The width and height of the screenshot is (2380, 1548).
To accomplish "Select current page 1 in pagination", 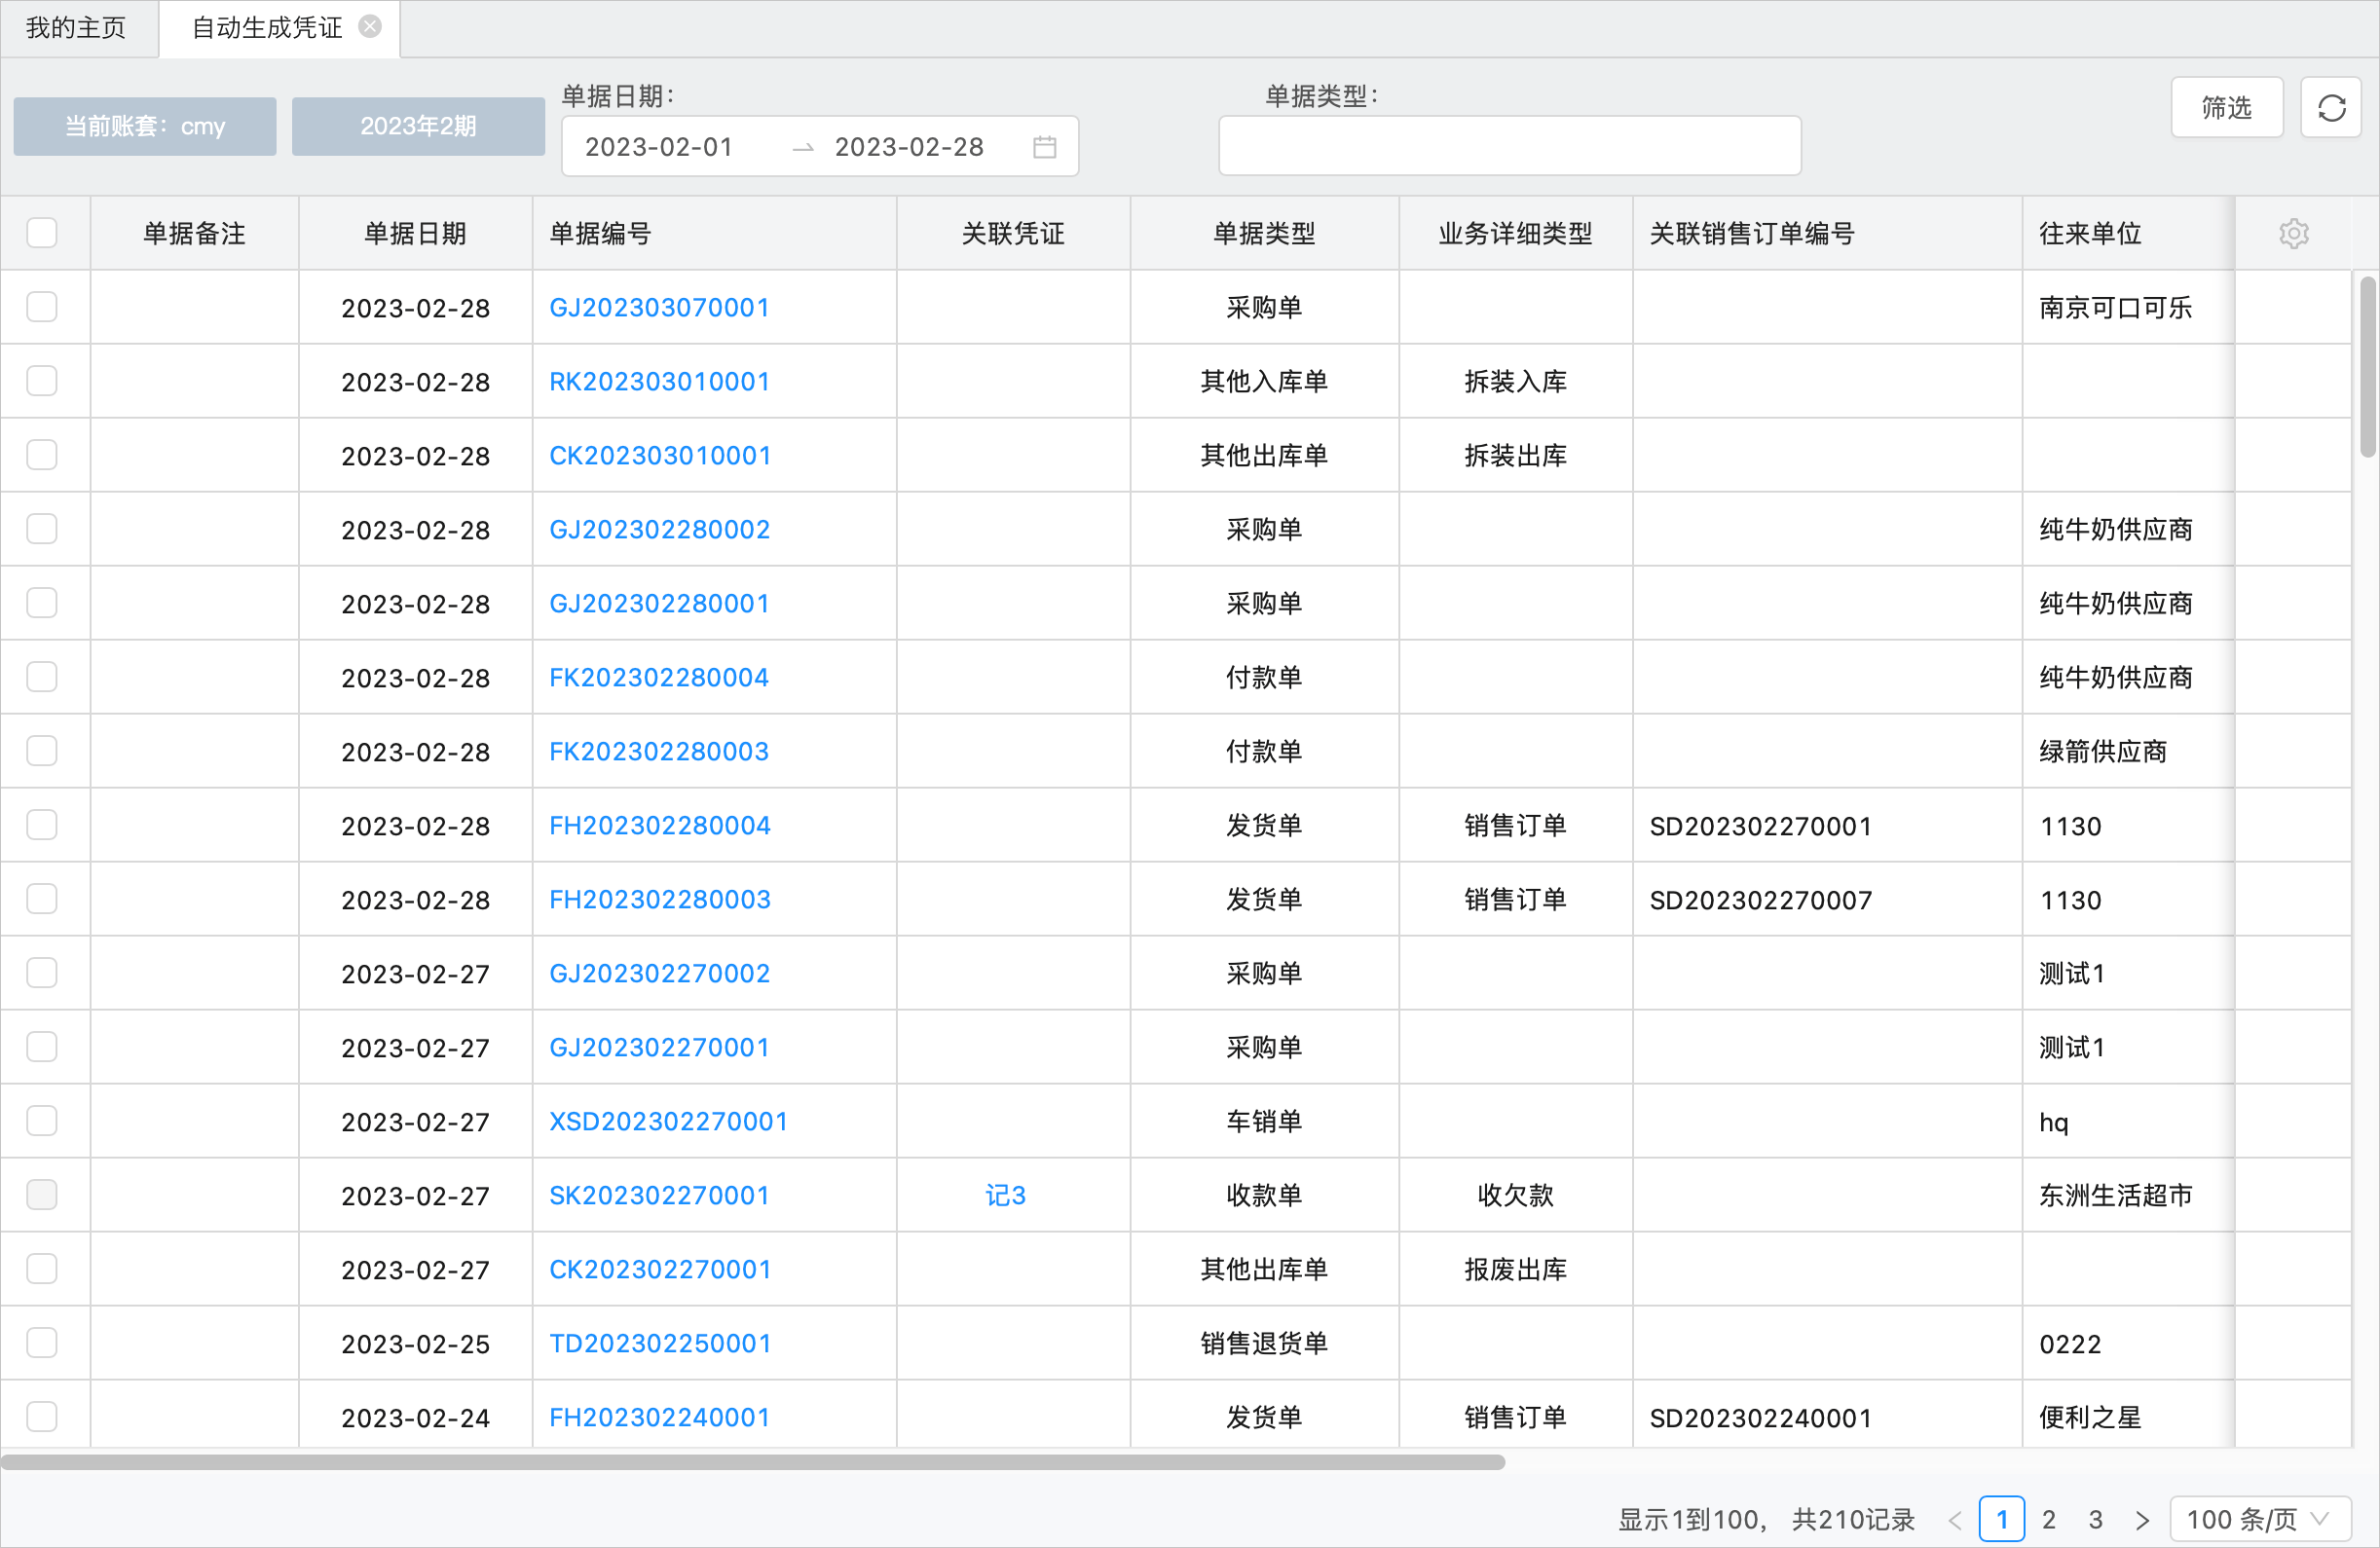I will pos(2002,1520).
